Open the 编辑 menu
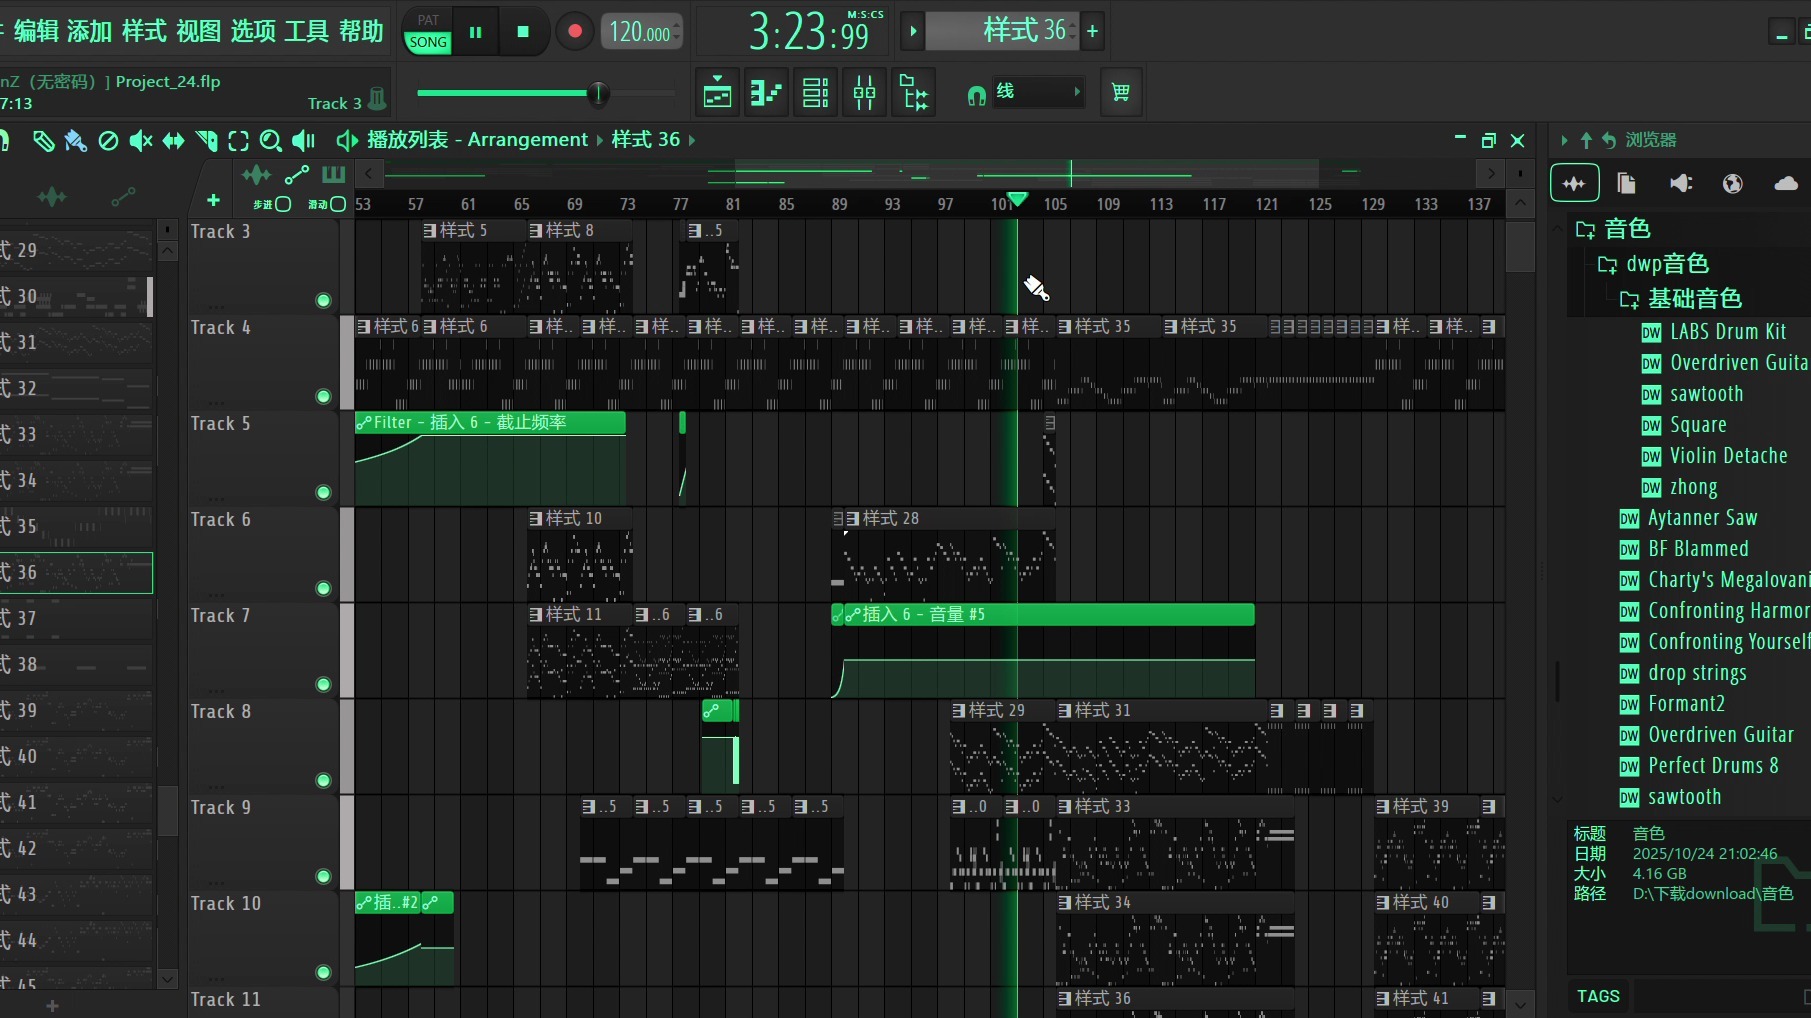The height and width of the screenshot is (1018, 1811). [37, 31]
